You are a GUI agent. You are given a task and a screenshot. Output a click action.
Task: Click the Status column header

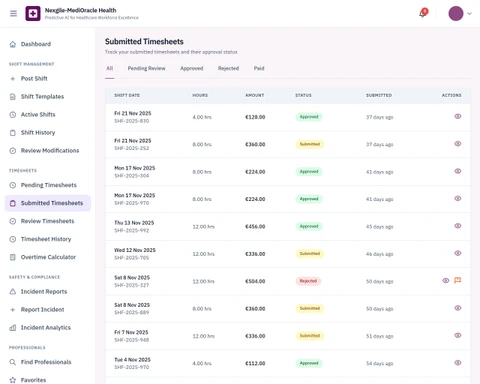click(x=303, y=96)
